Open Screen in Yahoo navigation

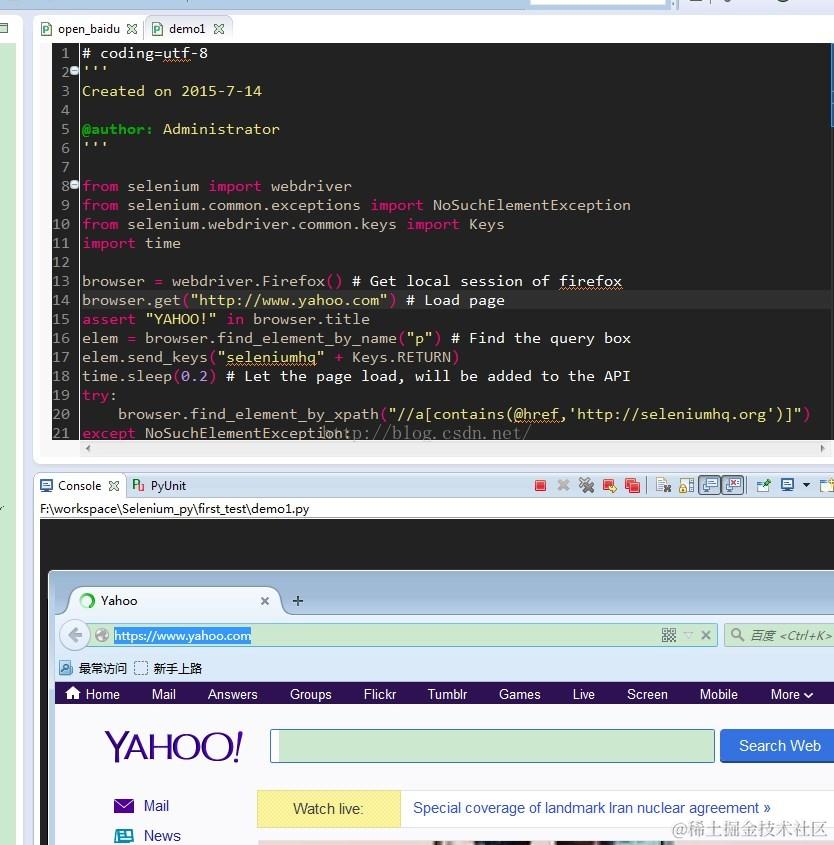point(647,694)
